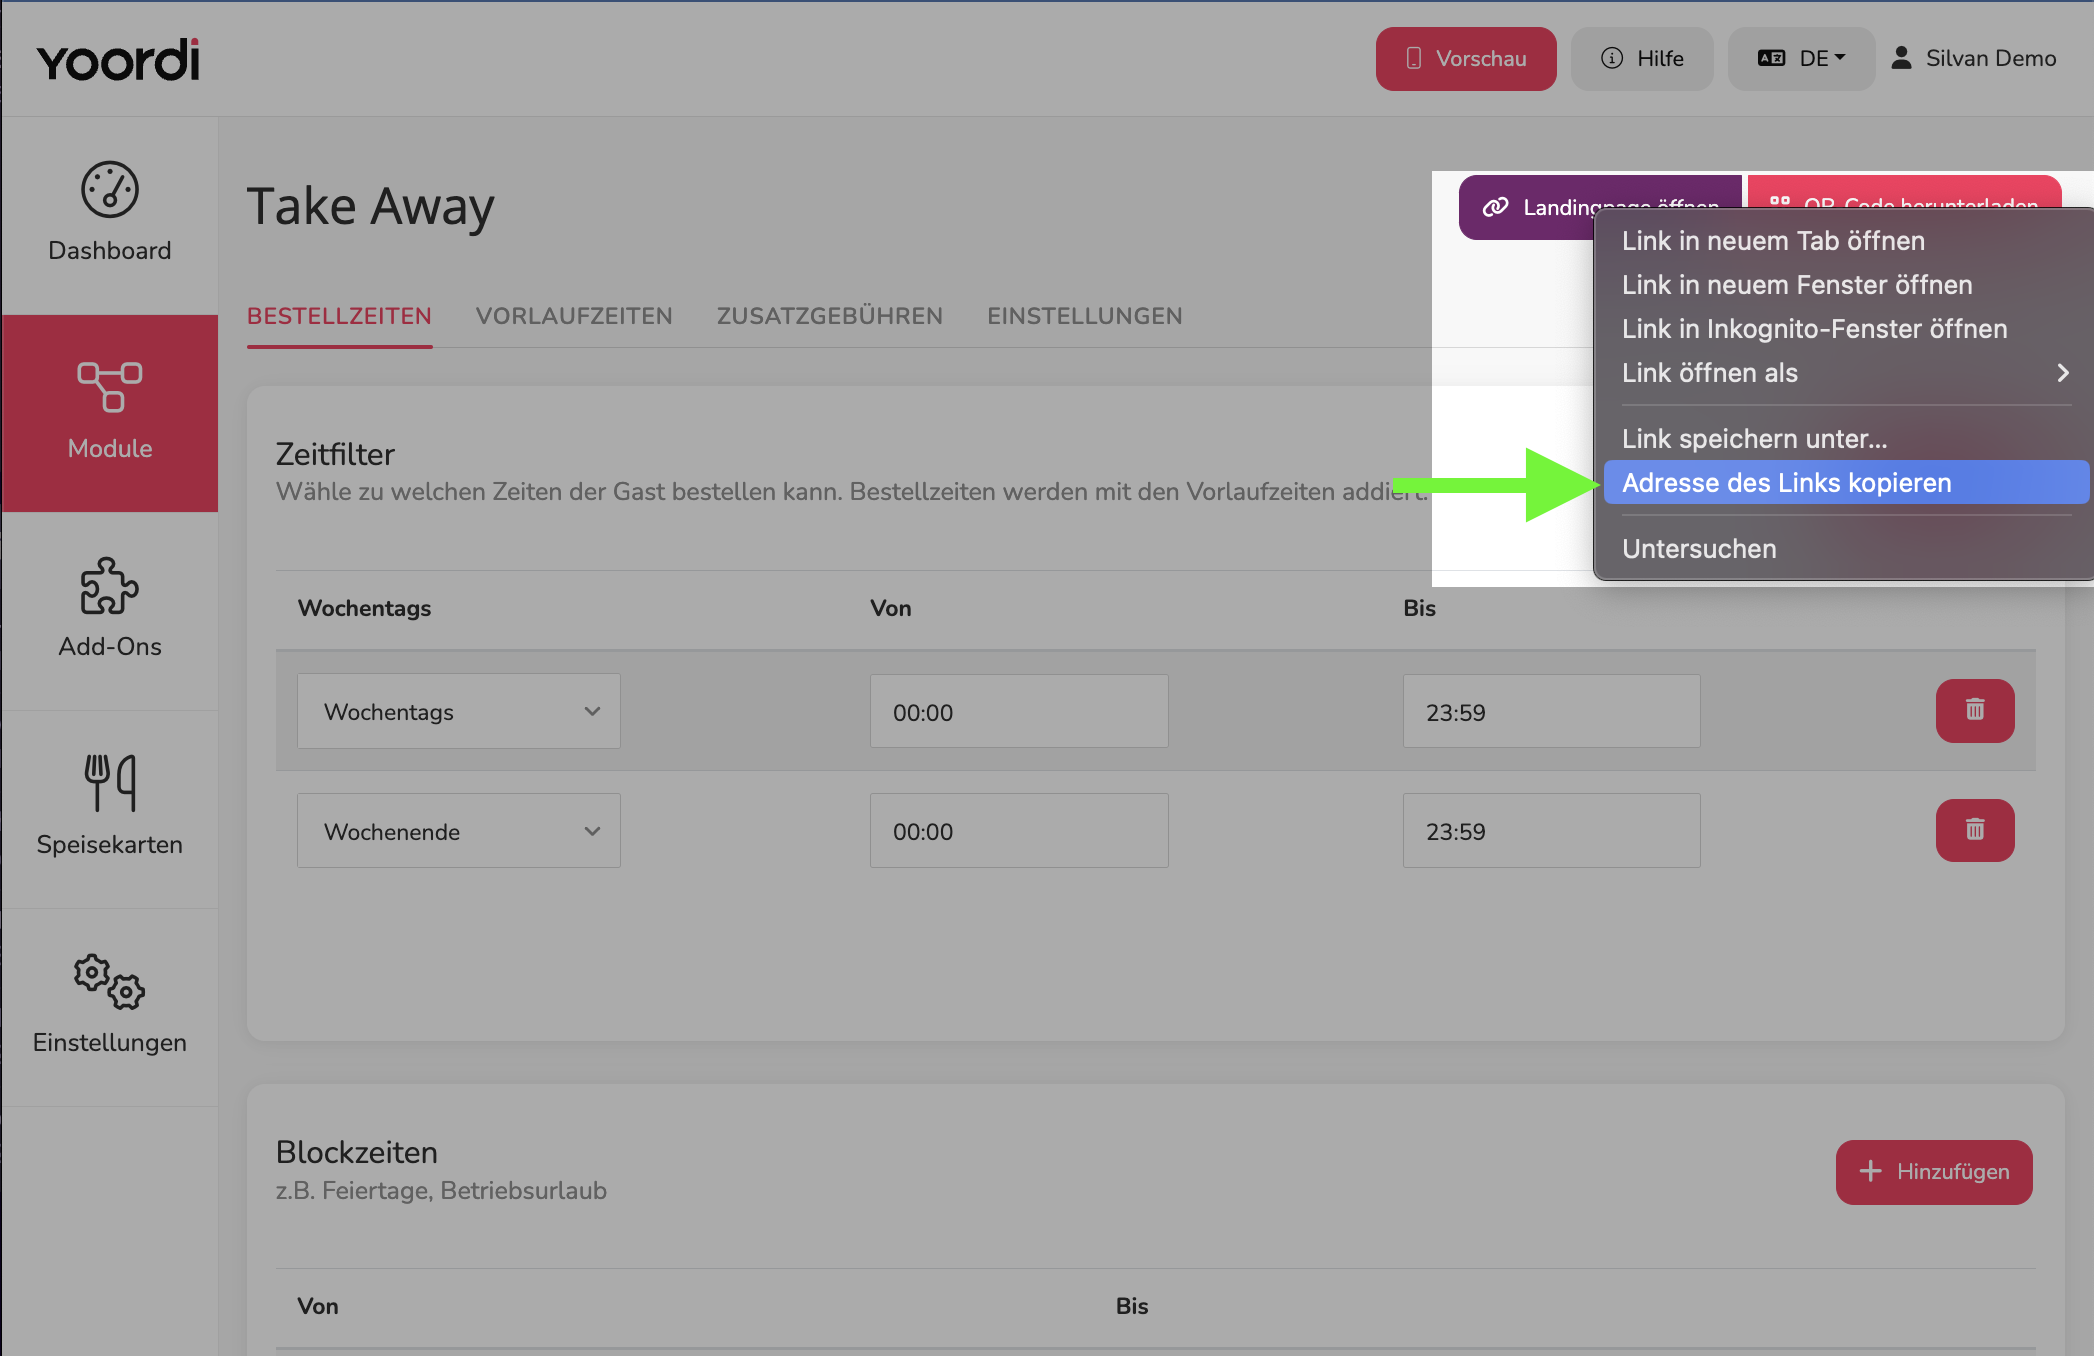Click the Vorschau button
Image resolution: width=2094 pixels, height=1356 pixels.
[1466, 58]
